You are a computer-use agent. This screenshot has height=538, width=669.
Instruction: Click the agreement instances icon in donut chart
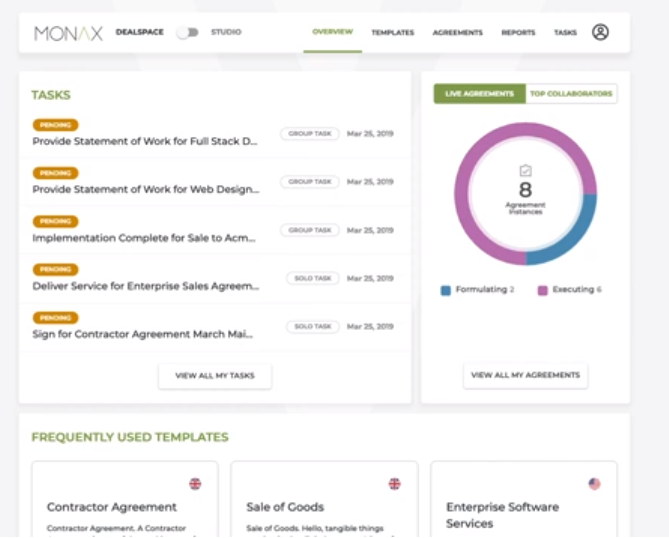tap(525, 171)
